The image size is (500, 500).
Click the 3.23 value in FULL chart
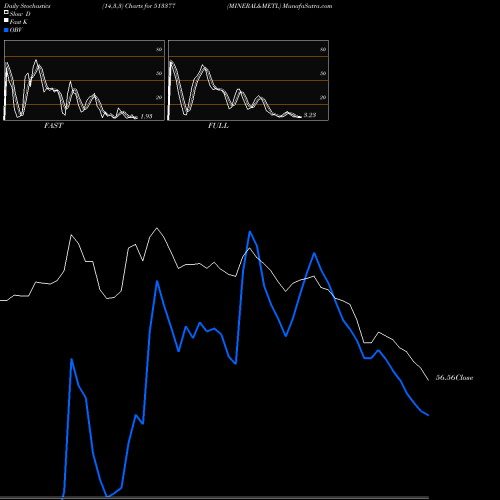310,115
